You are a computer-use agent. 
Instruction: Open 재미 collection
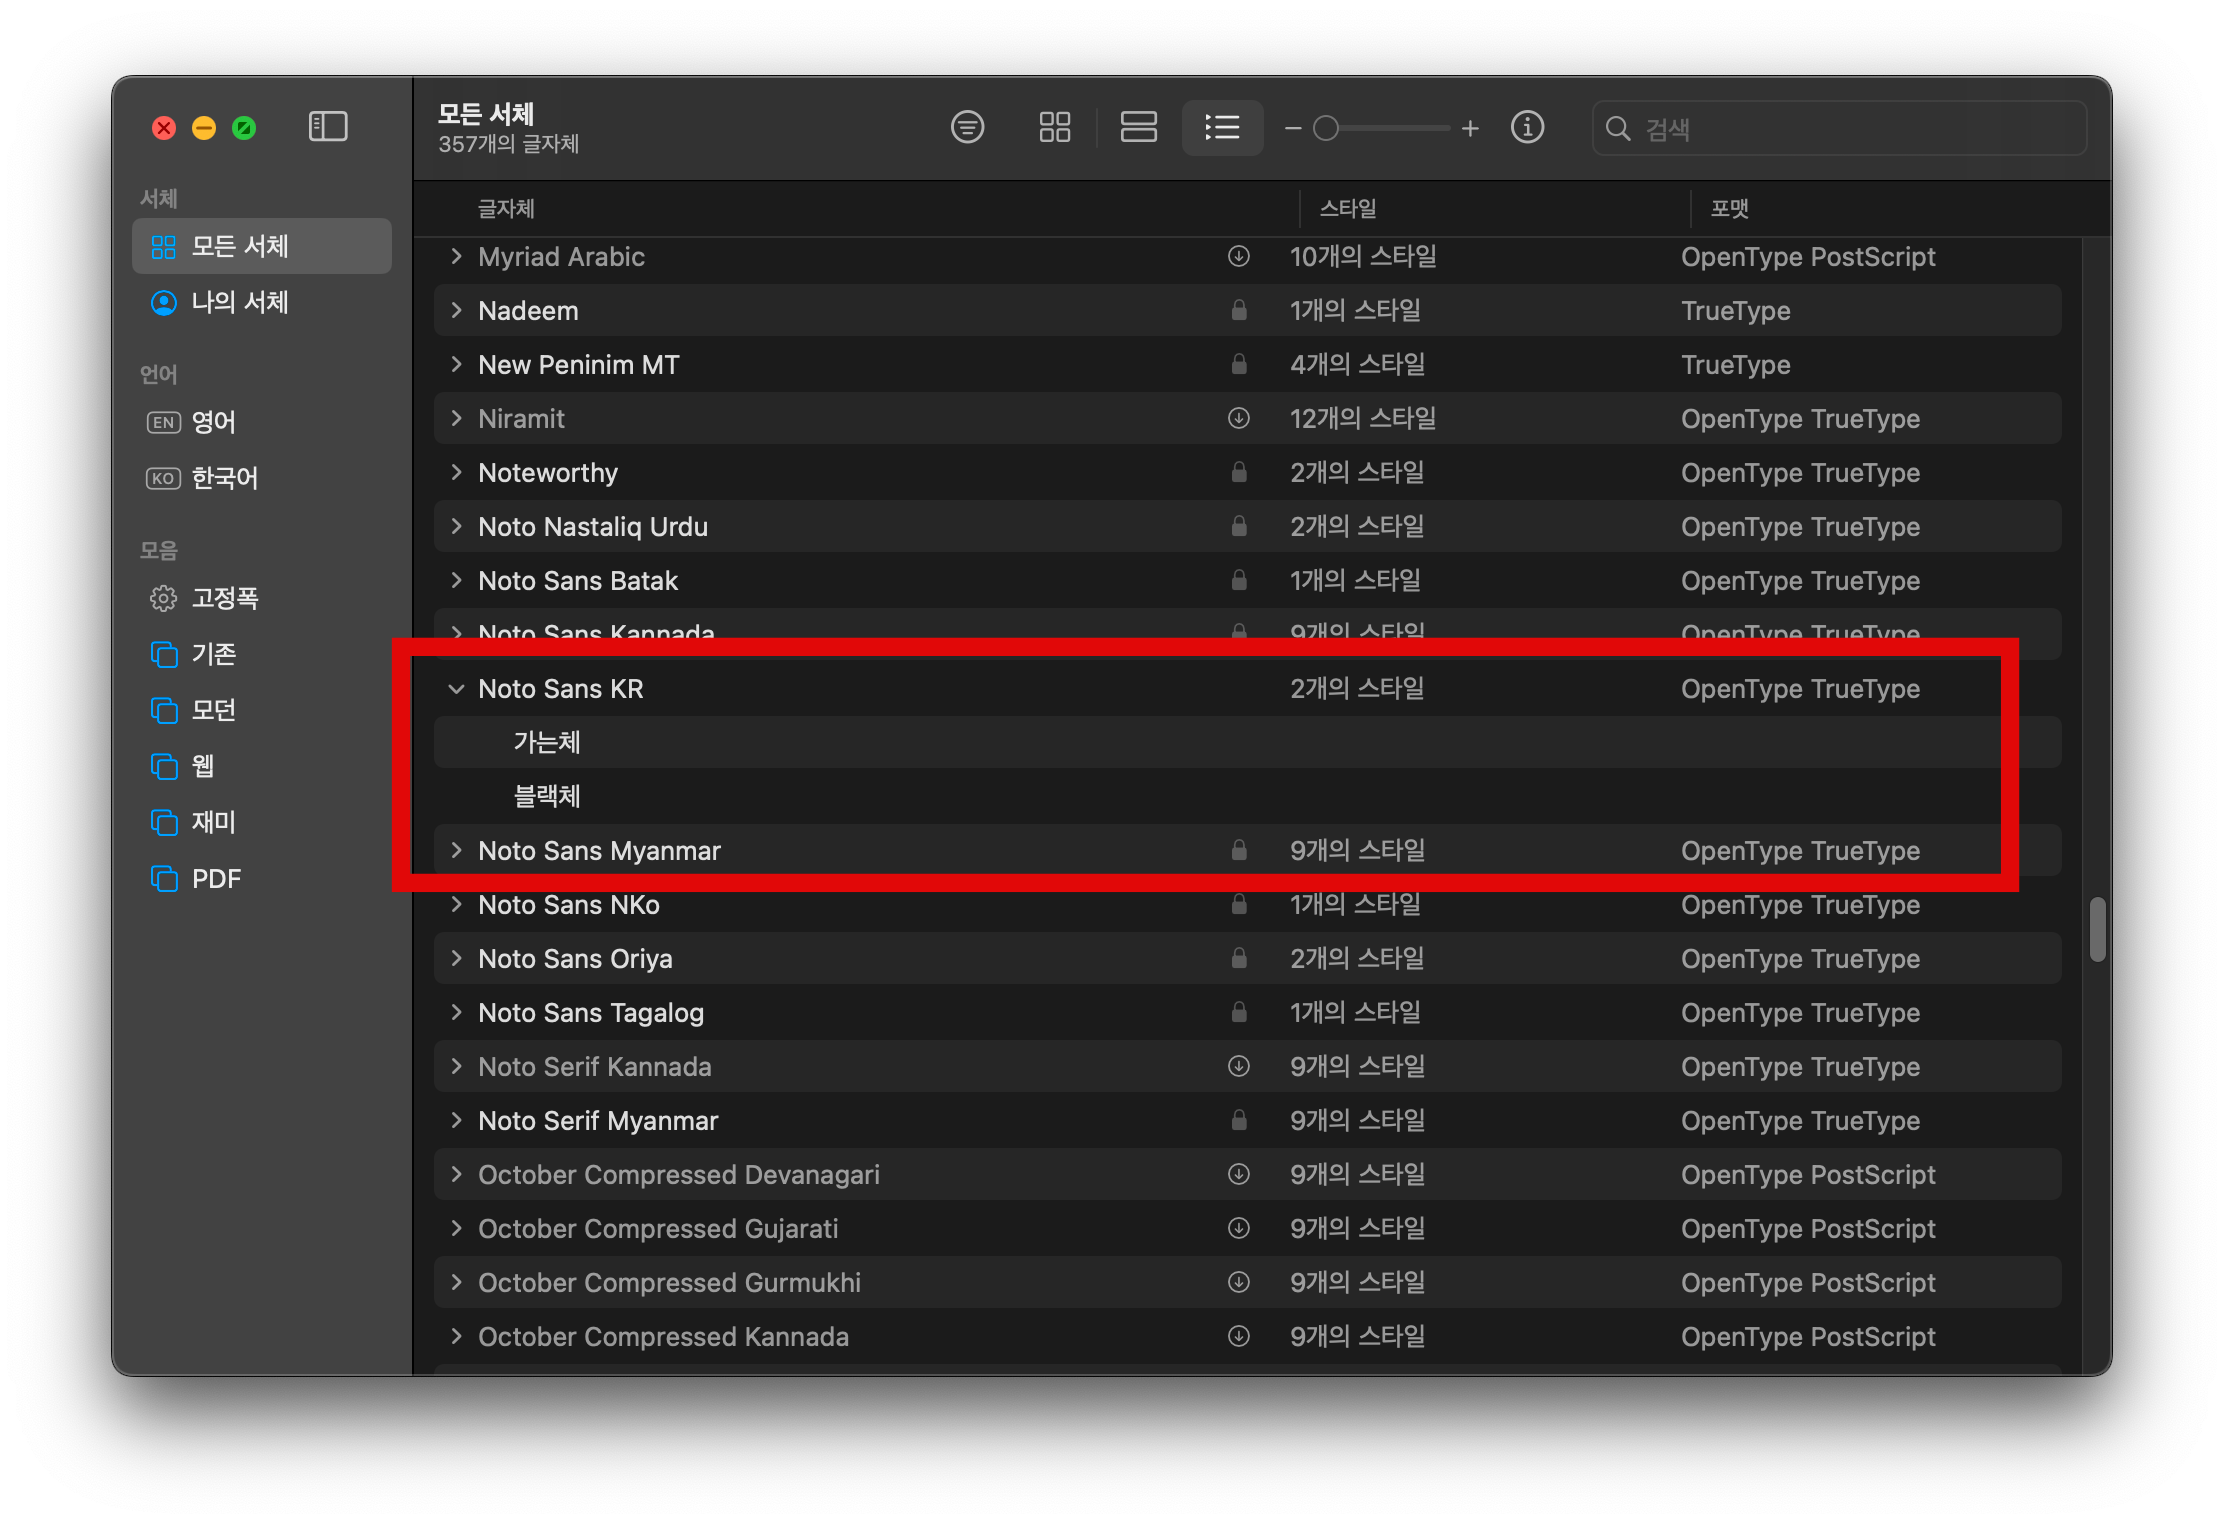pyautogui.click(x=262, y=822)
